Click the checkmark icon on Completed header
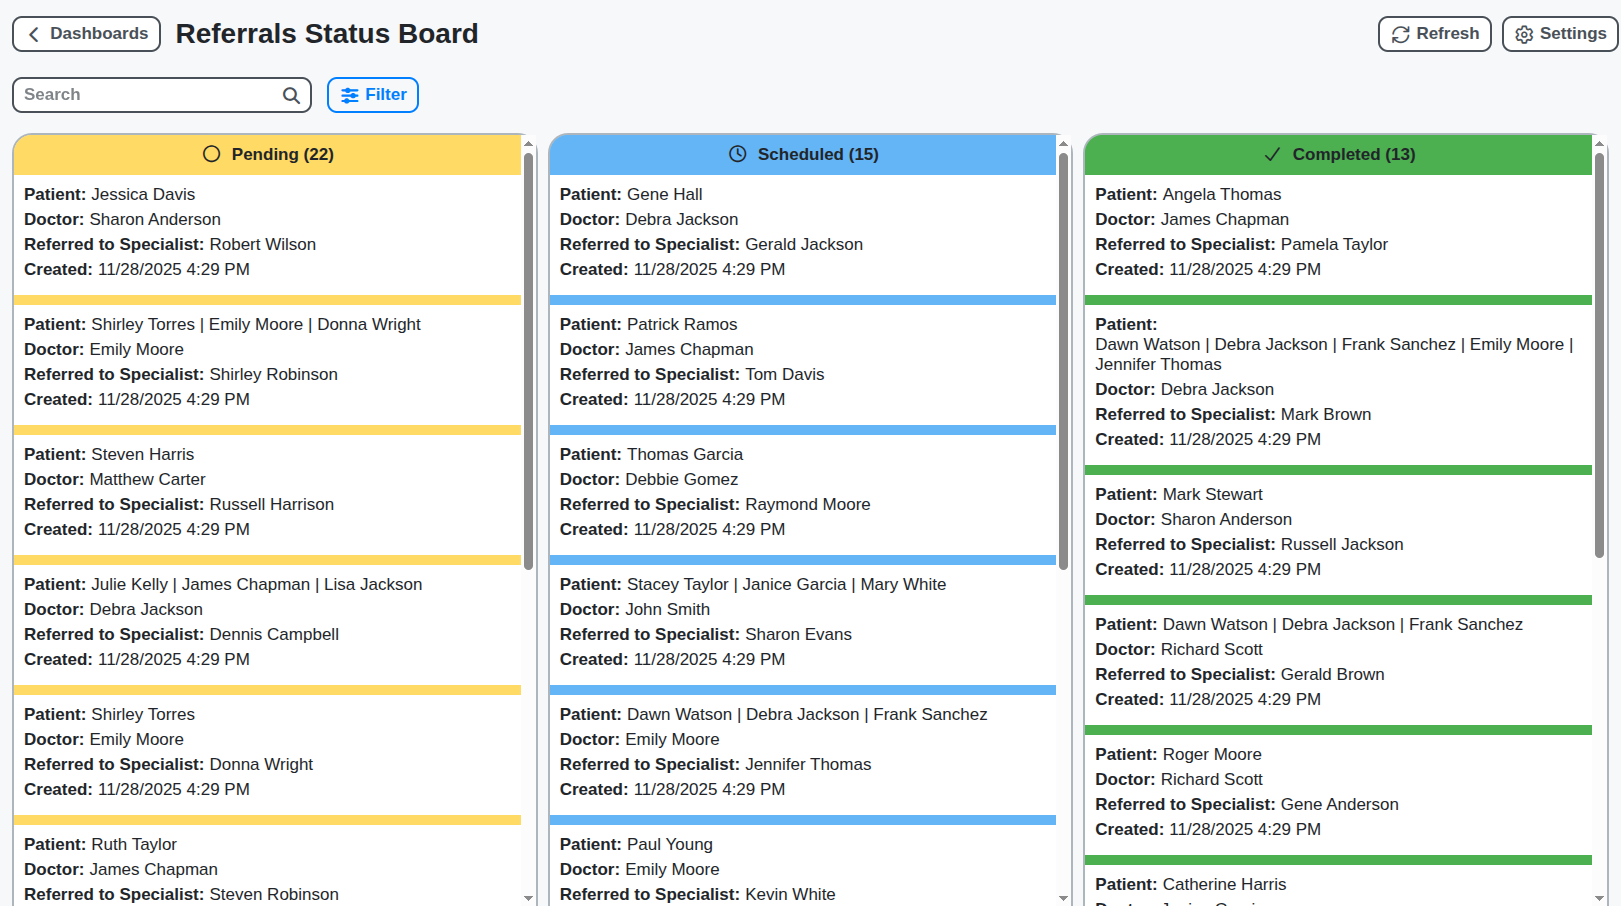1621x906 pixels. click(x=1271, y=154)
